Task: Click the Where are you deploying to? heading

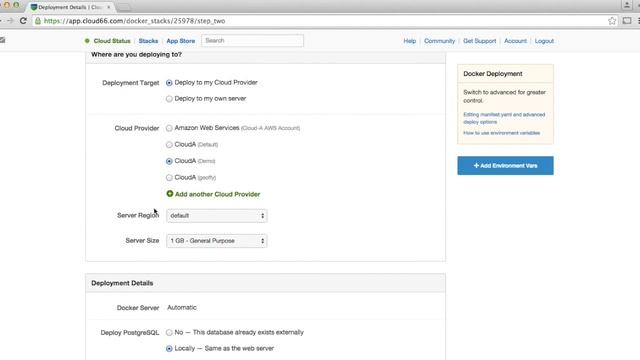Action: 136,54
